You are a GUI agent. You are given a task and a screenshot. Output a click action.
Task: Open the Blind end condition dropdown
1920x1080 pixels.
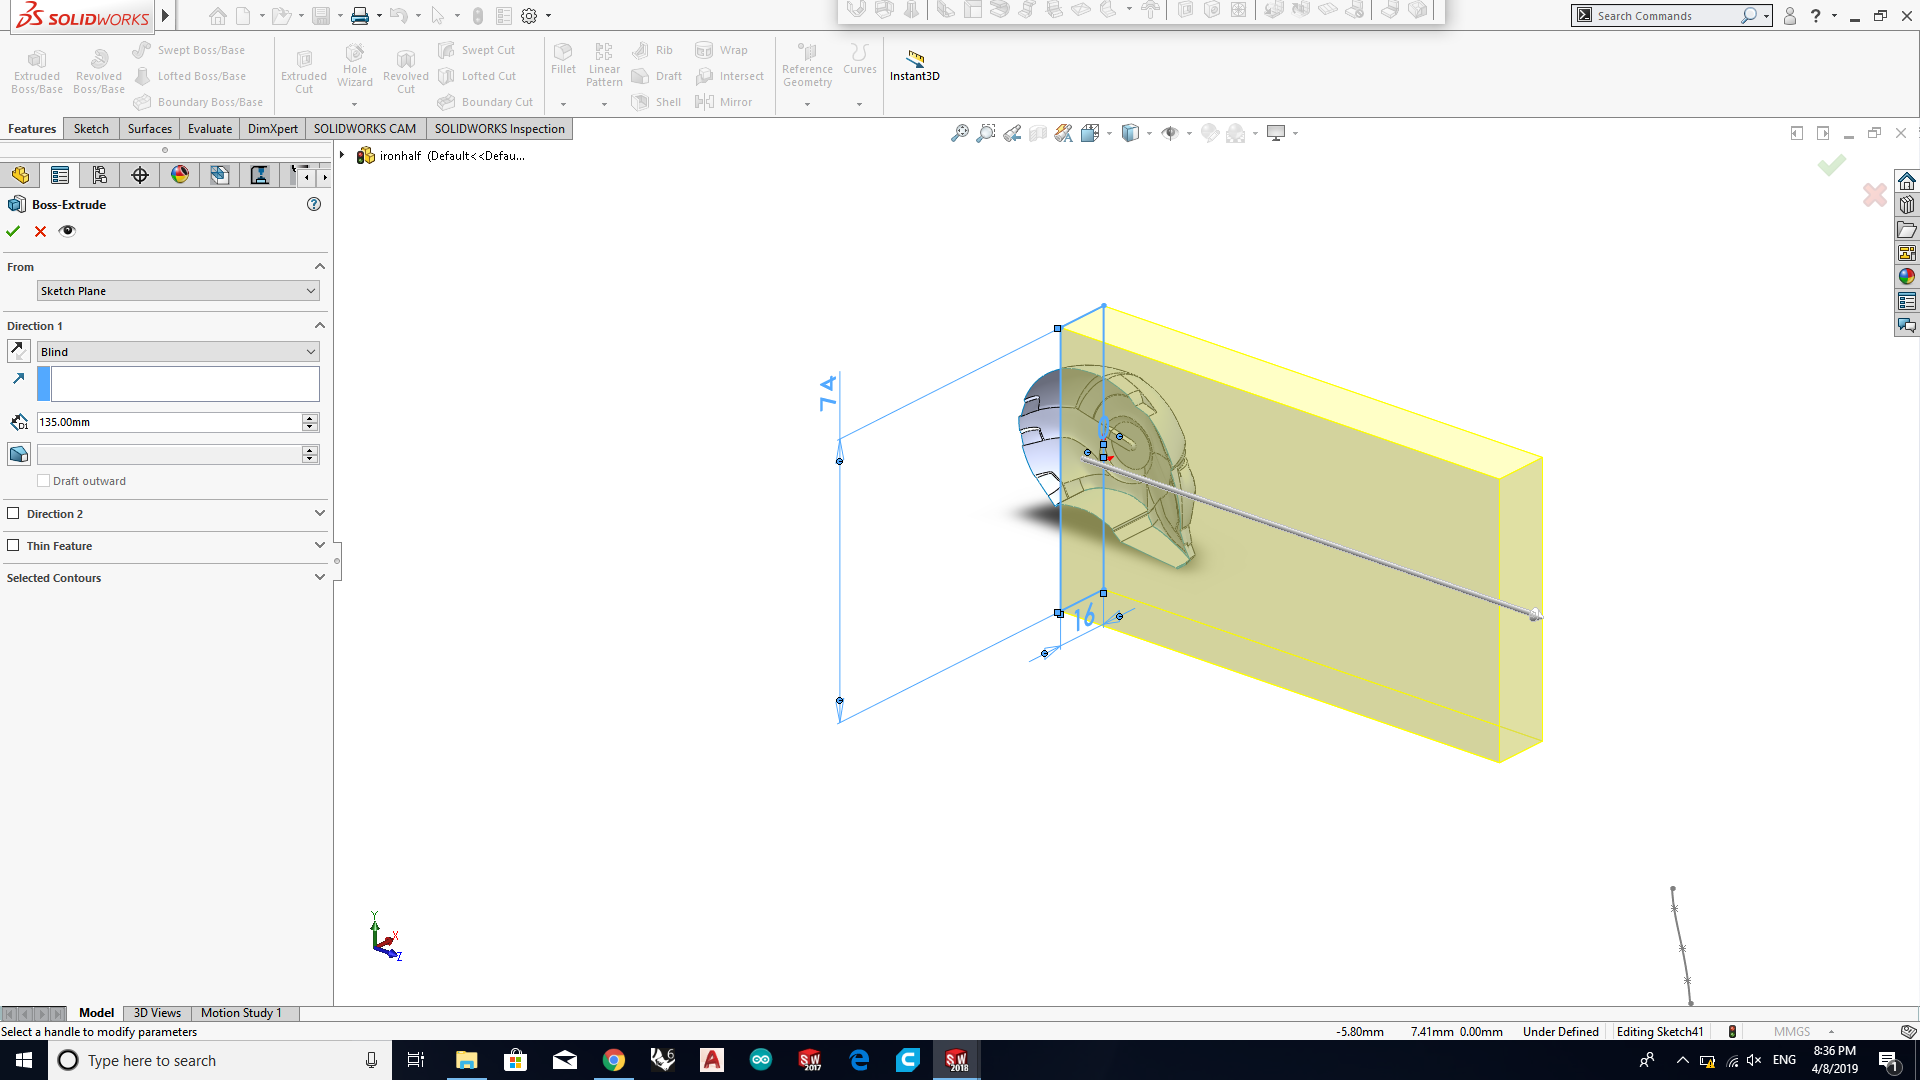coord(178,352)
